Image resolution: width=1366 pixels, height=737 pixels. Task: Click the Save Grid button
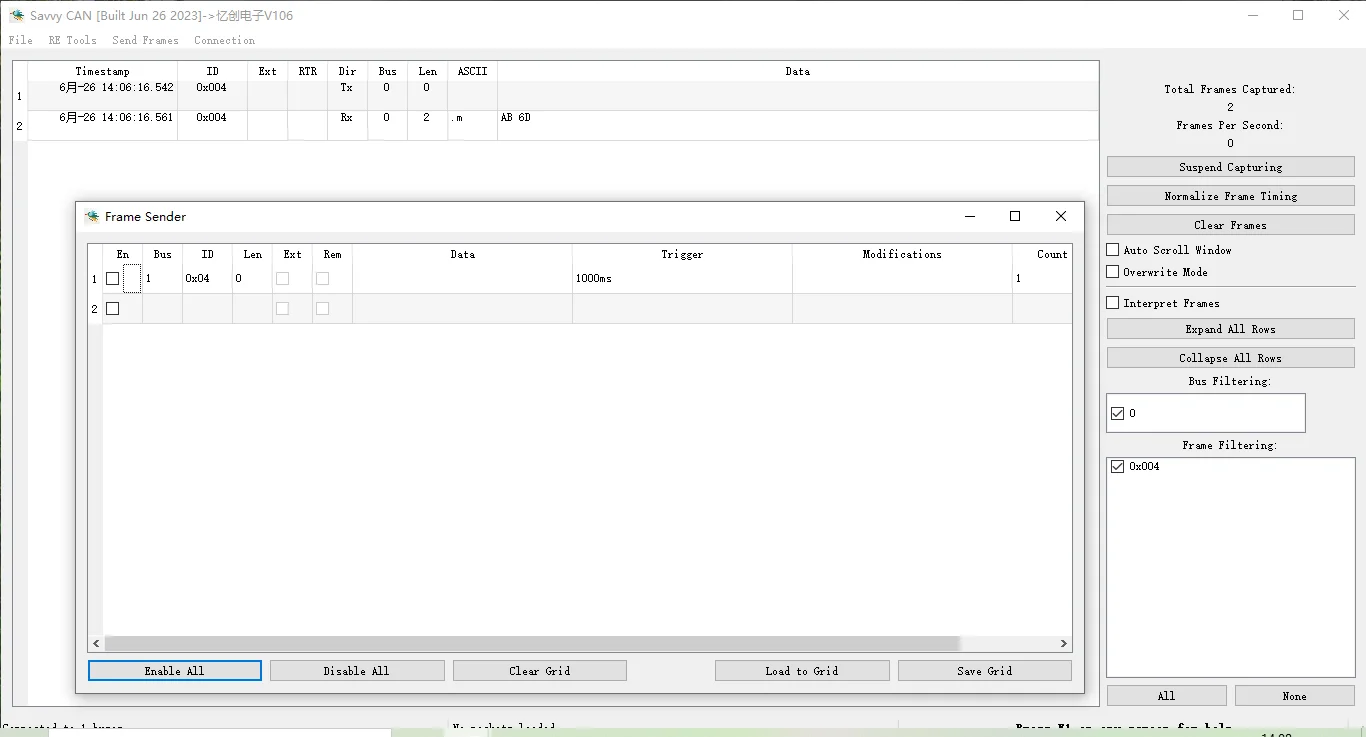984,670
